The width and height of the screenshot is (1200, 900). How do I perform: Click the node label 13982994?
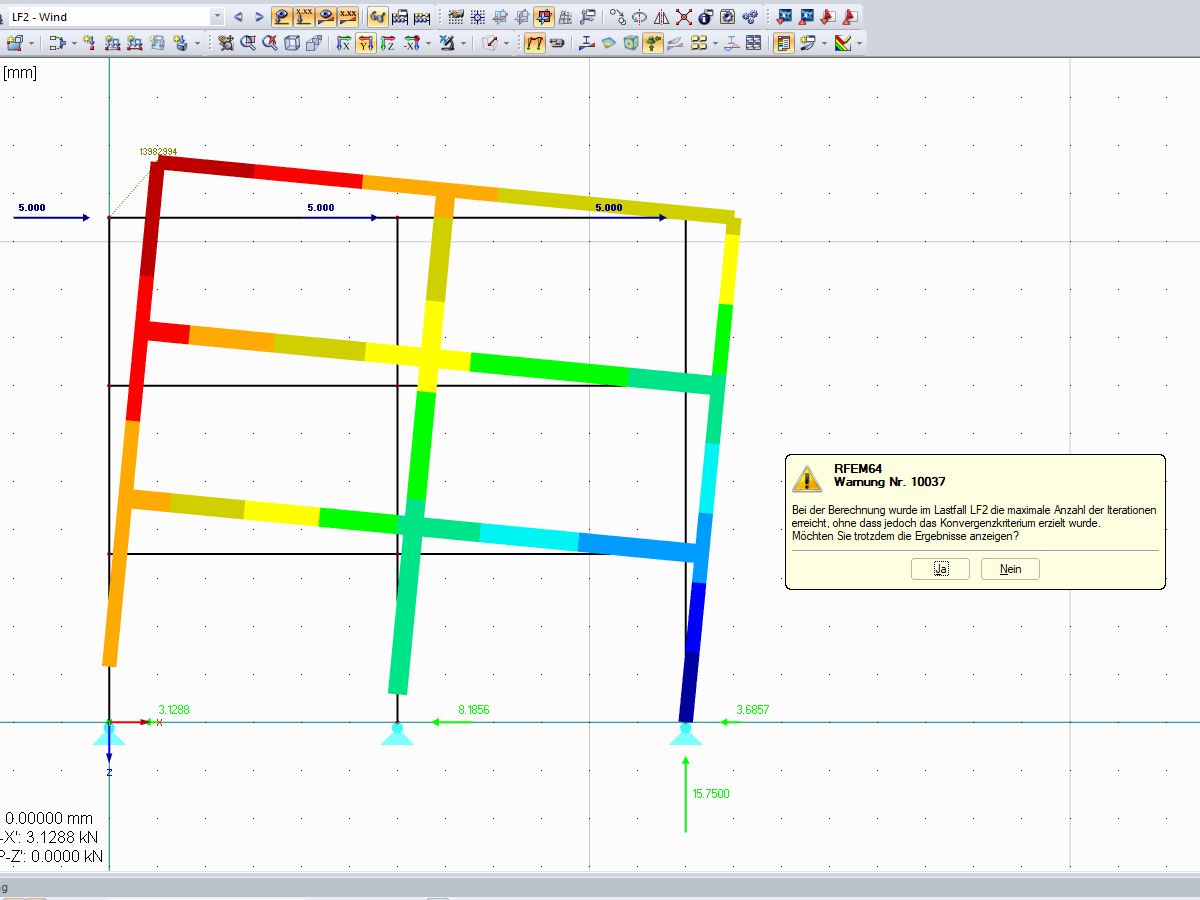[158, 151]
